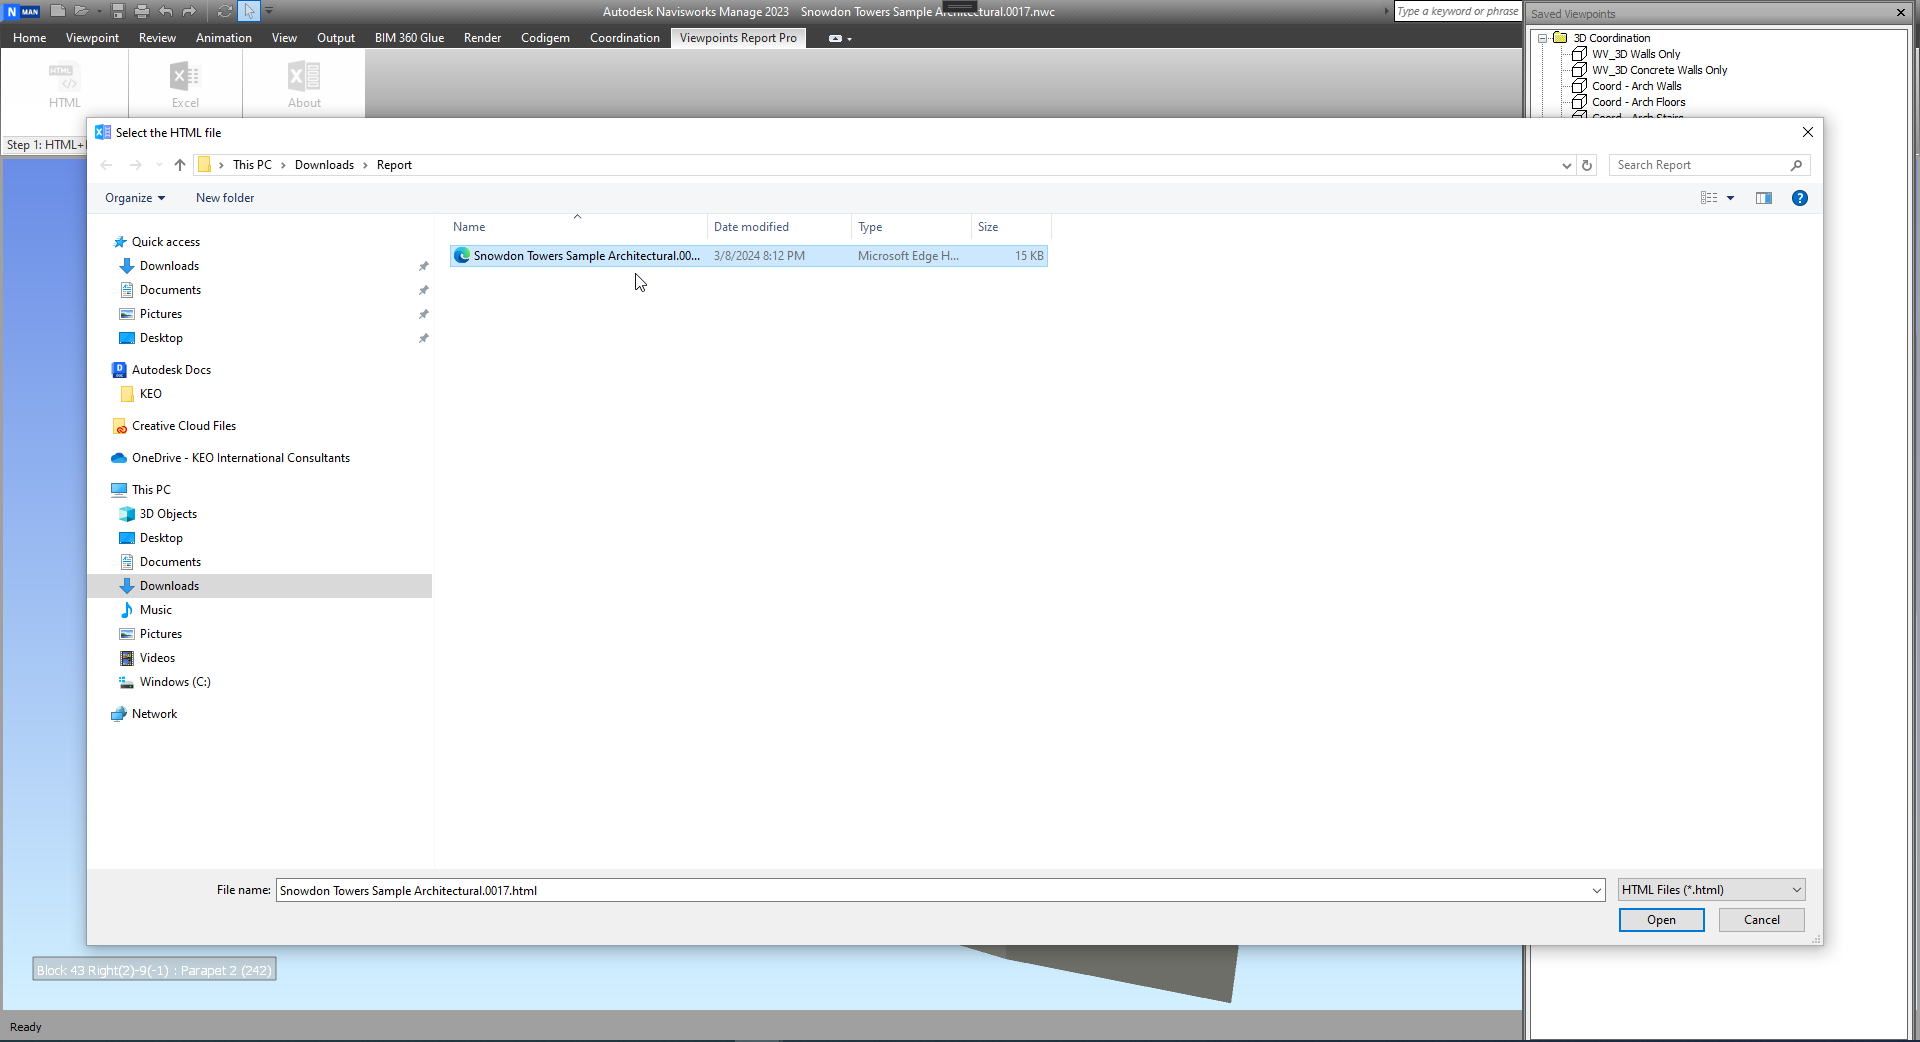1920x1042 pixels.
Task: Click the Refresh icon in quick access toolbar
Action: [225, 11]
